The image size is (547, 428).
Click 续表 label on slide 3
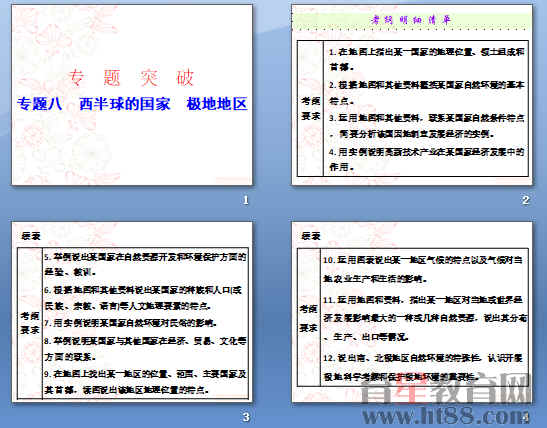click(31, 236)
